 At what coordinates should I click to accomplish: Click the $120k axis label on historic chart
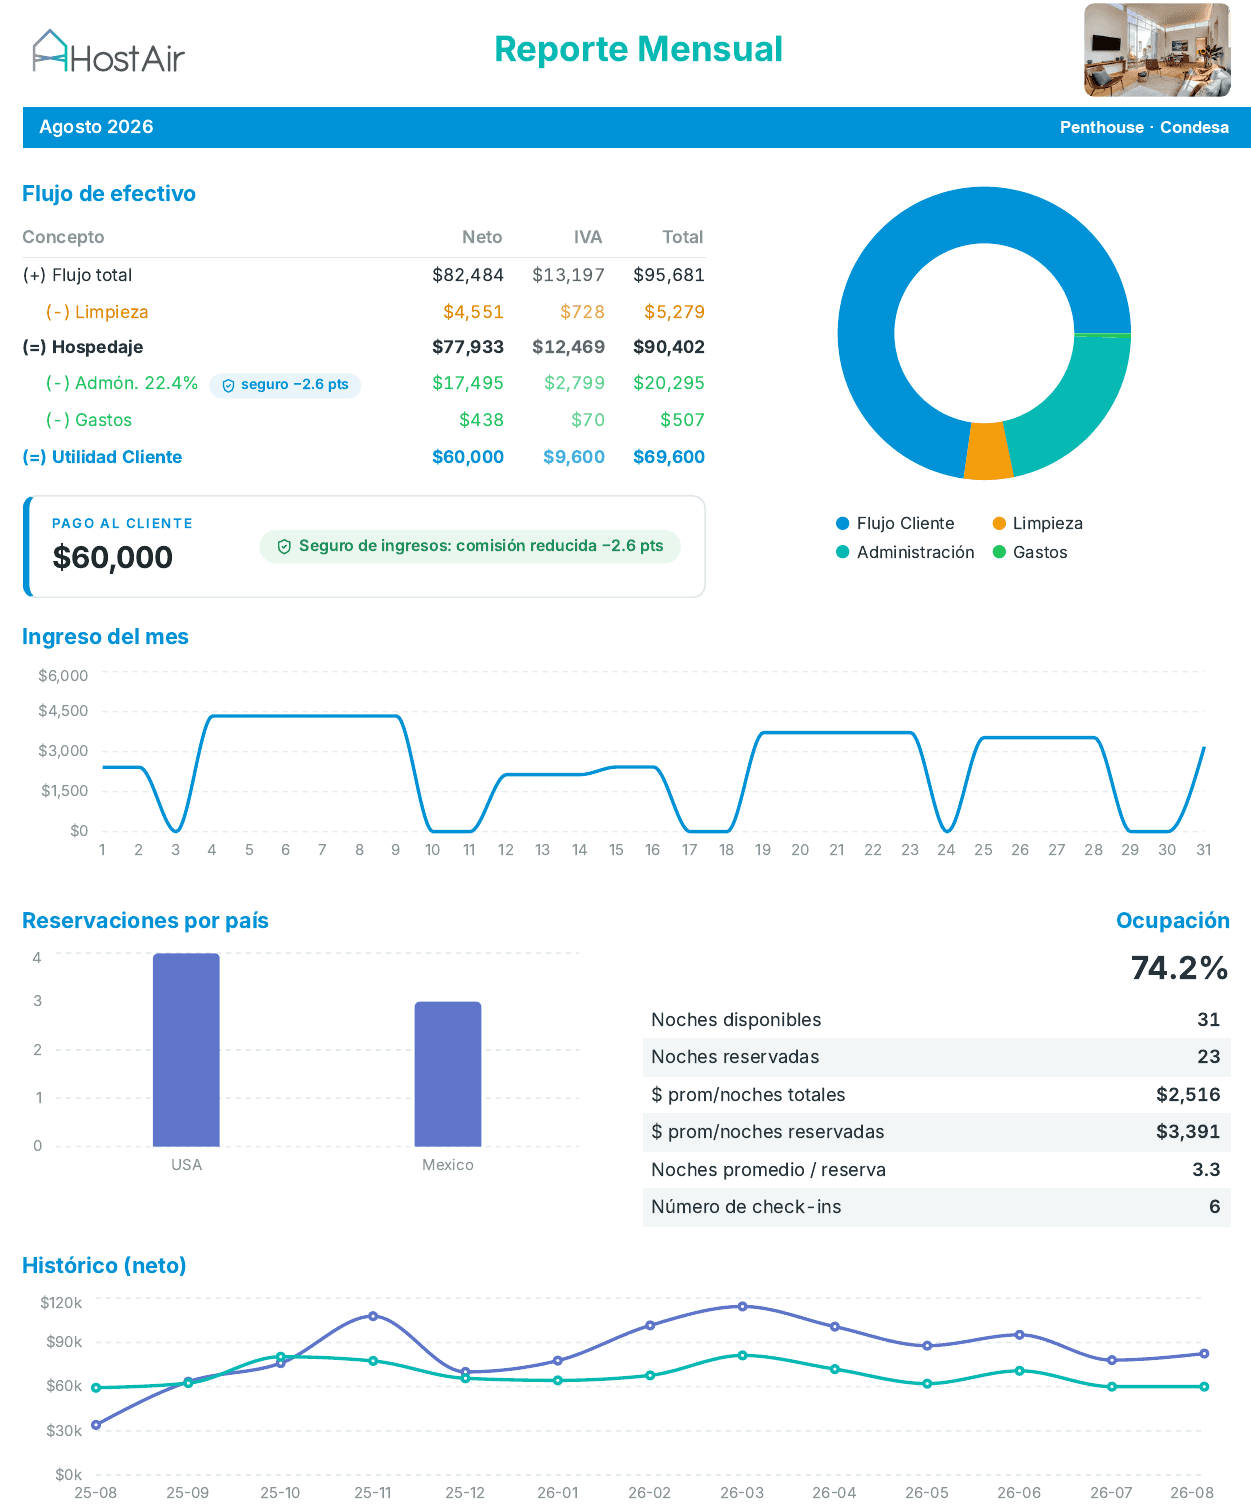click(61, 1303)
